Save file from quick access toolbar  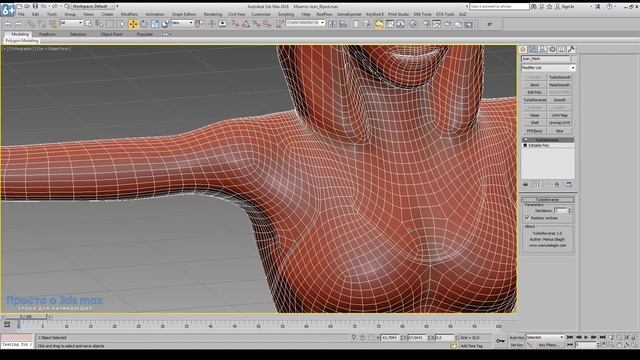click(35, 6)
